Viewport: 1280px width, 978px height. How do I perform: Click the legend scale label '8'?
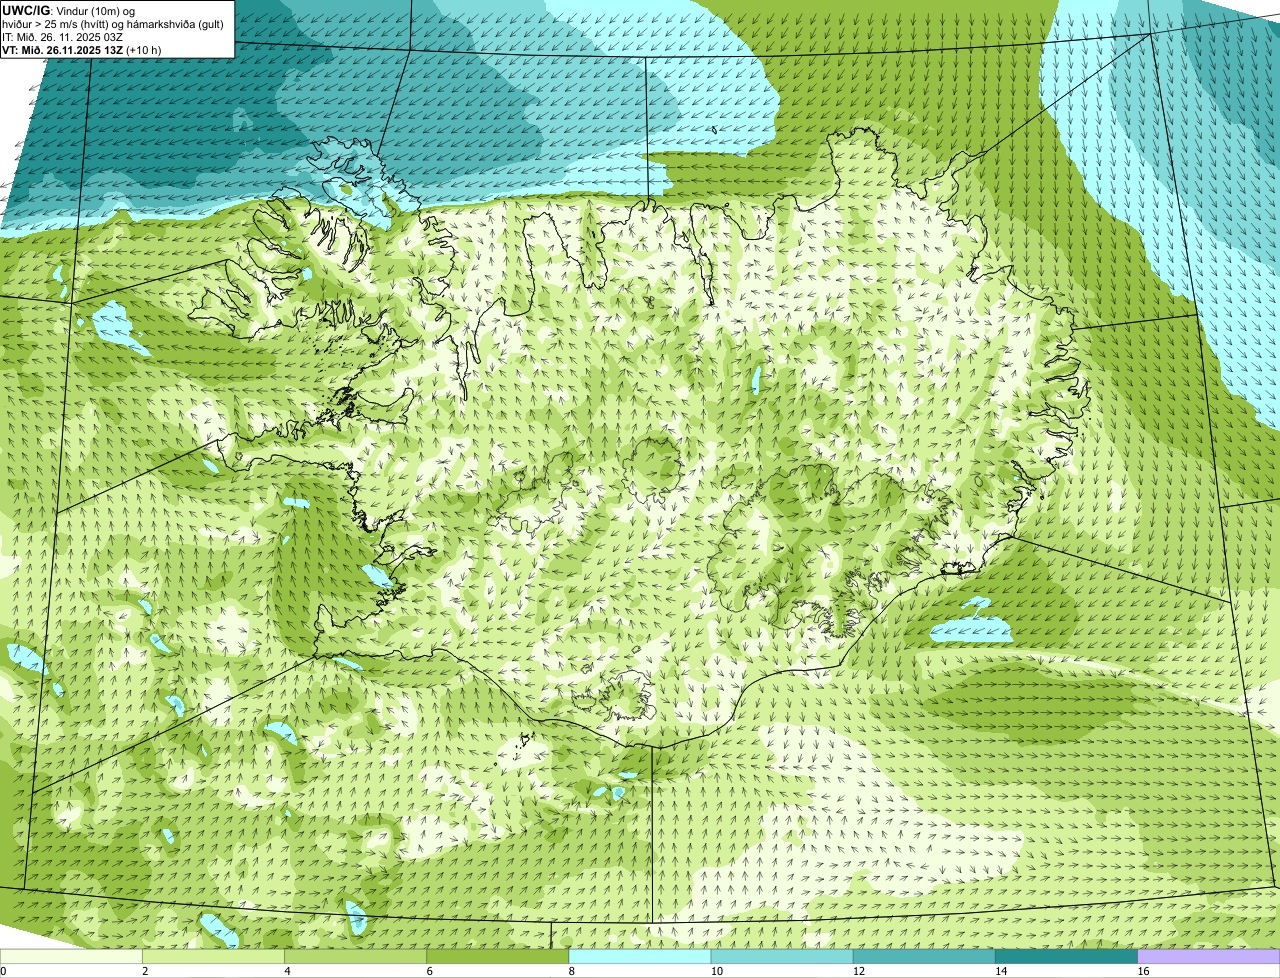(572, 971)
